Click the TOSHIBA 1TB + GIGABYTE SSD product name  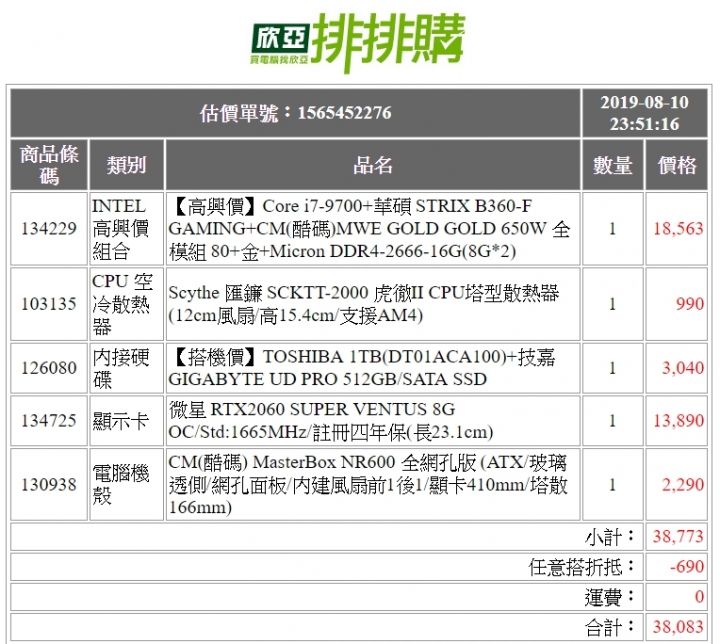pyautogui.click(x=362, y=368)
